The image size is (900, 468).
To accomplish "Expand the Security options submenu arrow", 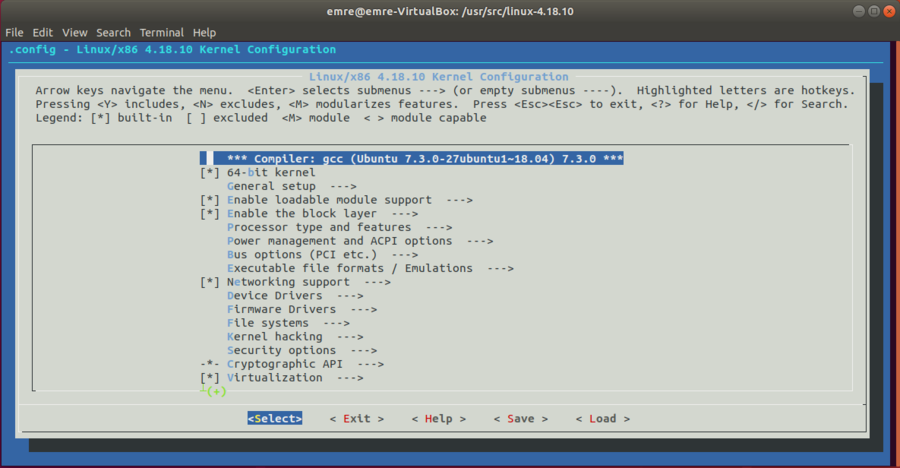I will [364, 350].
